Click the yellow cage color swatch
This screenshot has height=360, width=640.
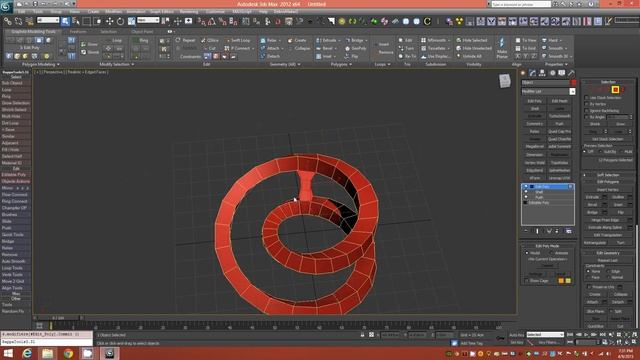pyautogui.click(x=568, y=281)
